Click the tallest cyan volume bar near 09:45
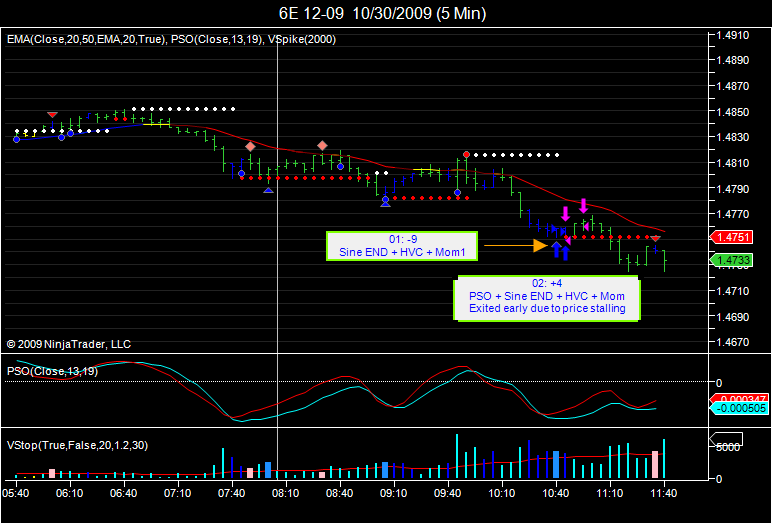 pyautogui.click(x=457, y=456)
